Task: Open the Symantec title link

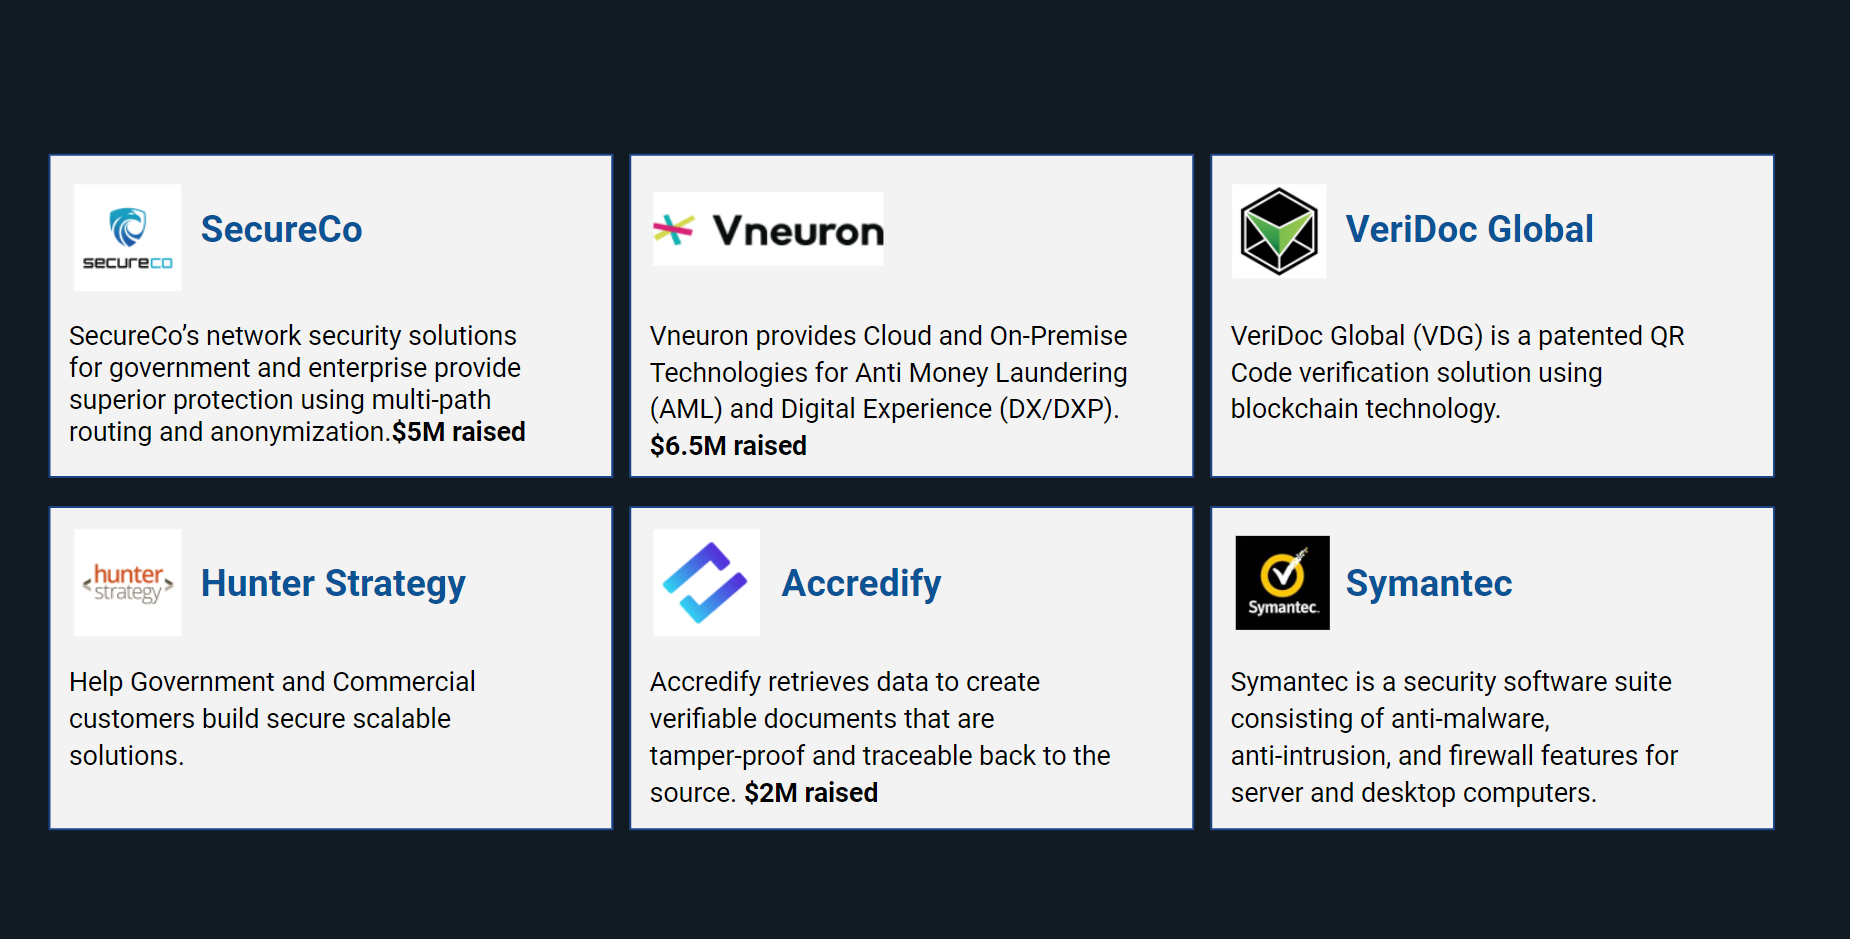Action: [1428, 583]
